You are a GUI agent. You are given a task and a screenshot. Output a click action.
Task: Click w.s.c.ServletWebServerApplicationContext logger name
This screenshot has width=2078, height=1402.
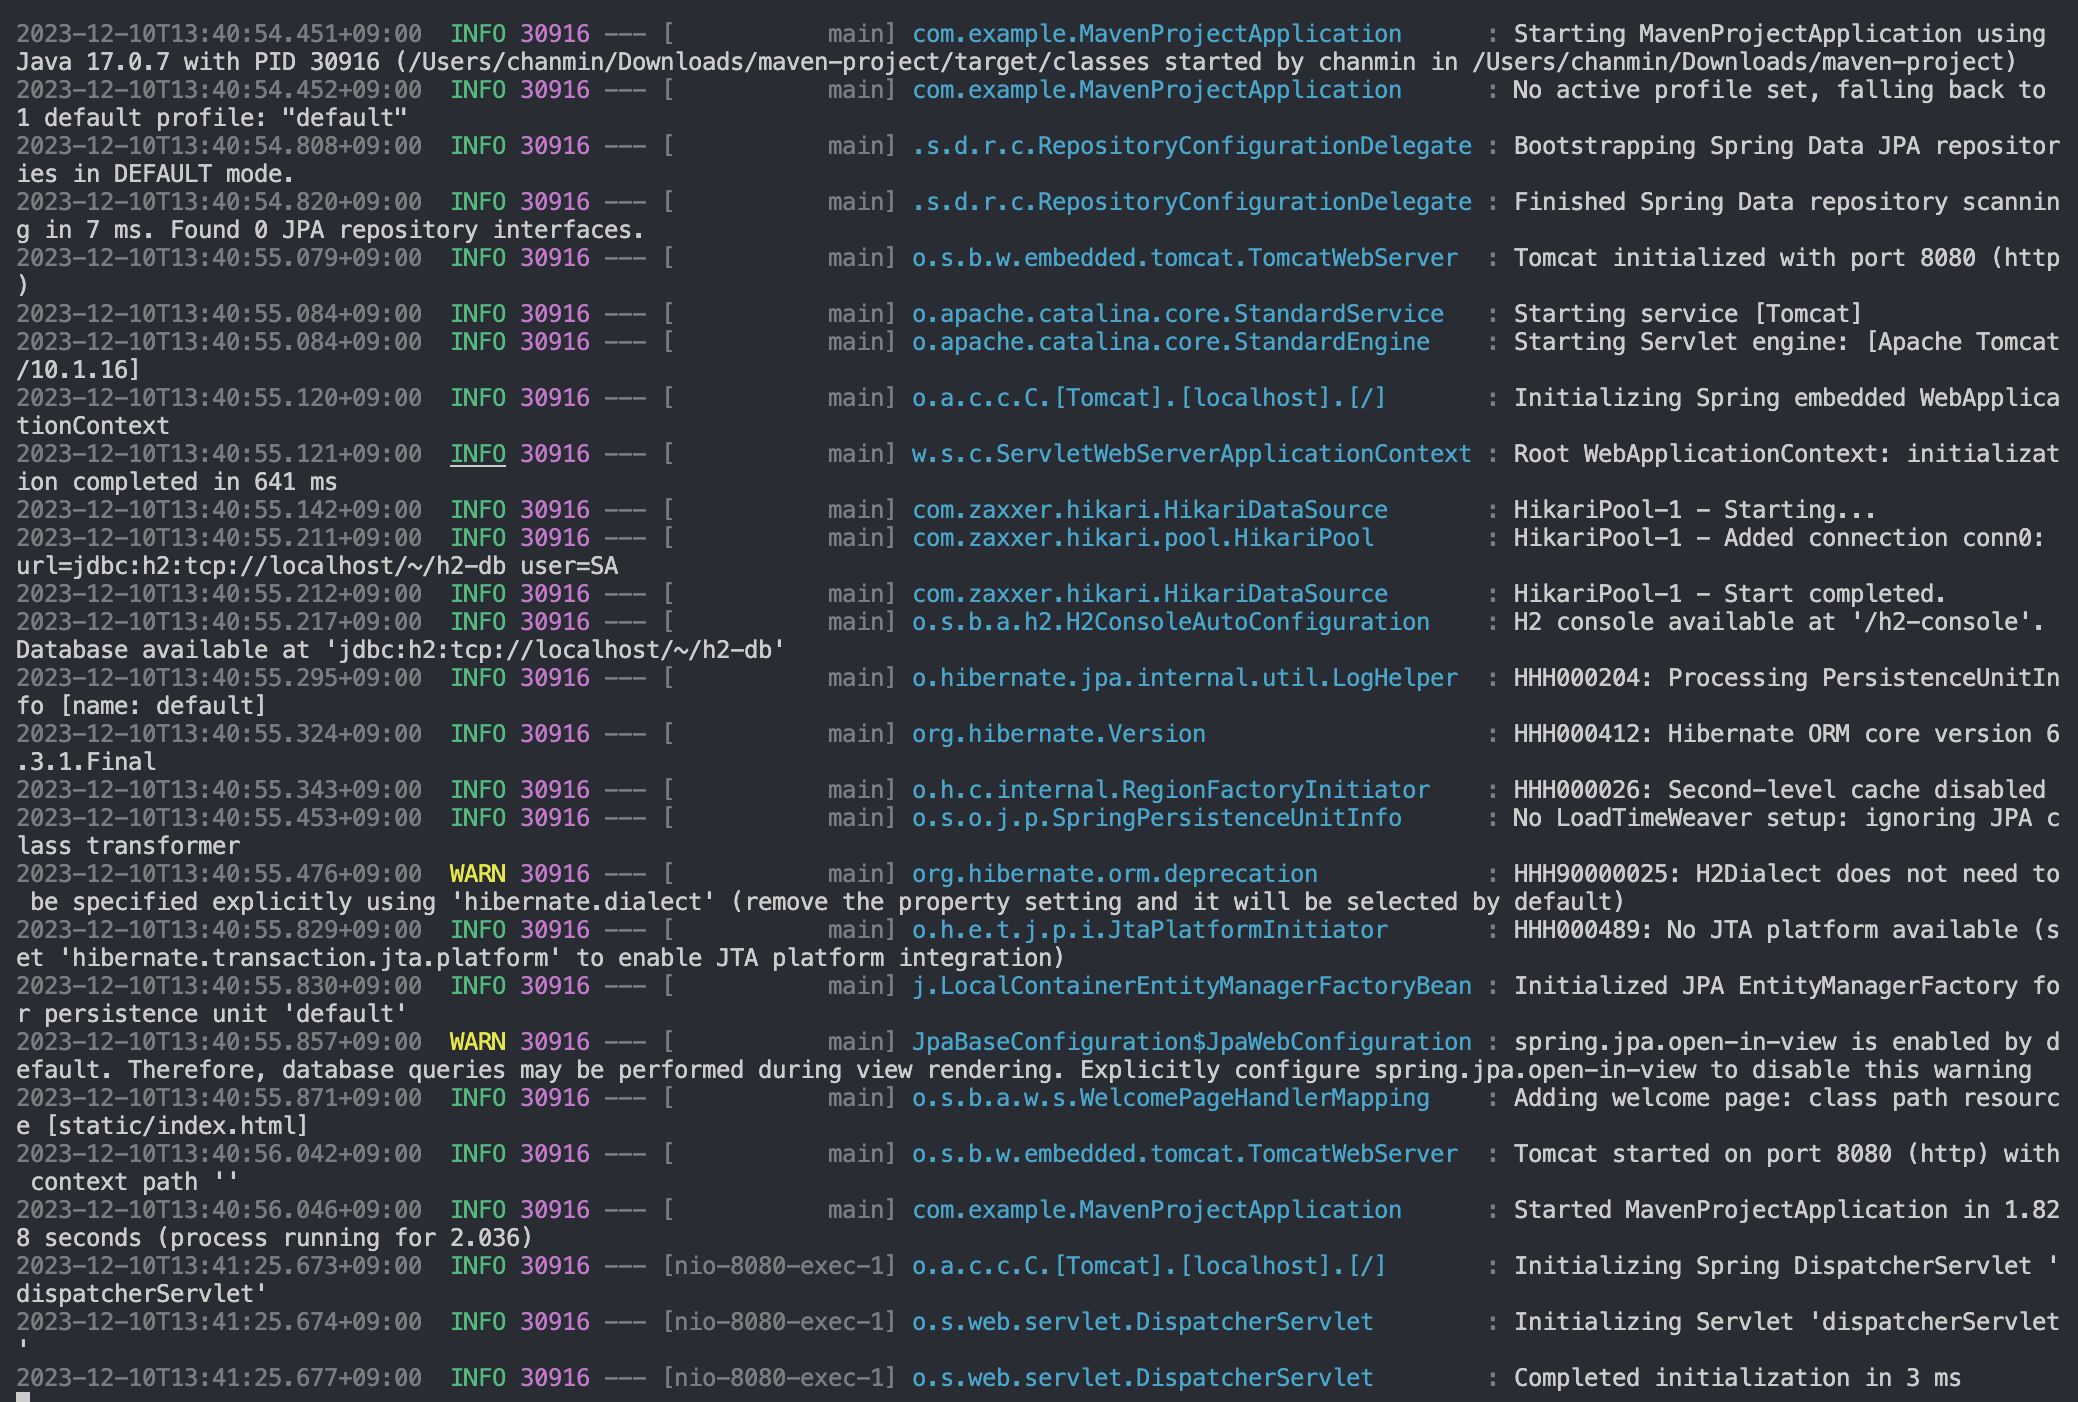click(1191, 454)
